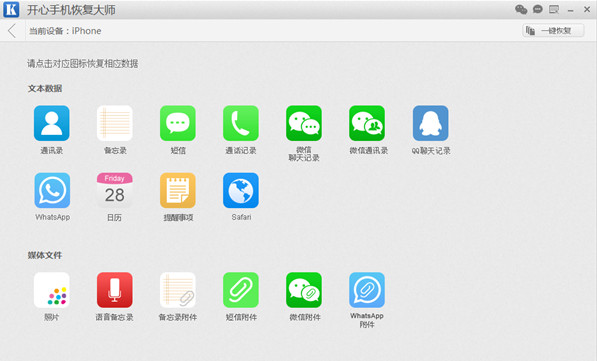Select the 微信通讯录 WeChat contacts icon
Image resolution: width=597 pixels, height=361 pixels.
click(367, 123)
